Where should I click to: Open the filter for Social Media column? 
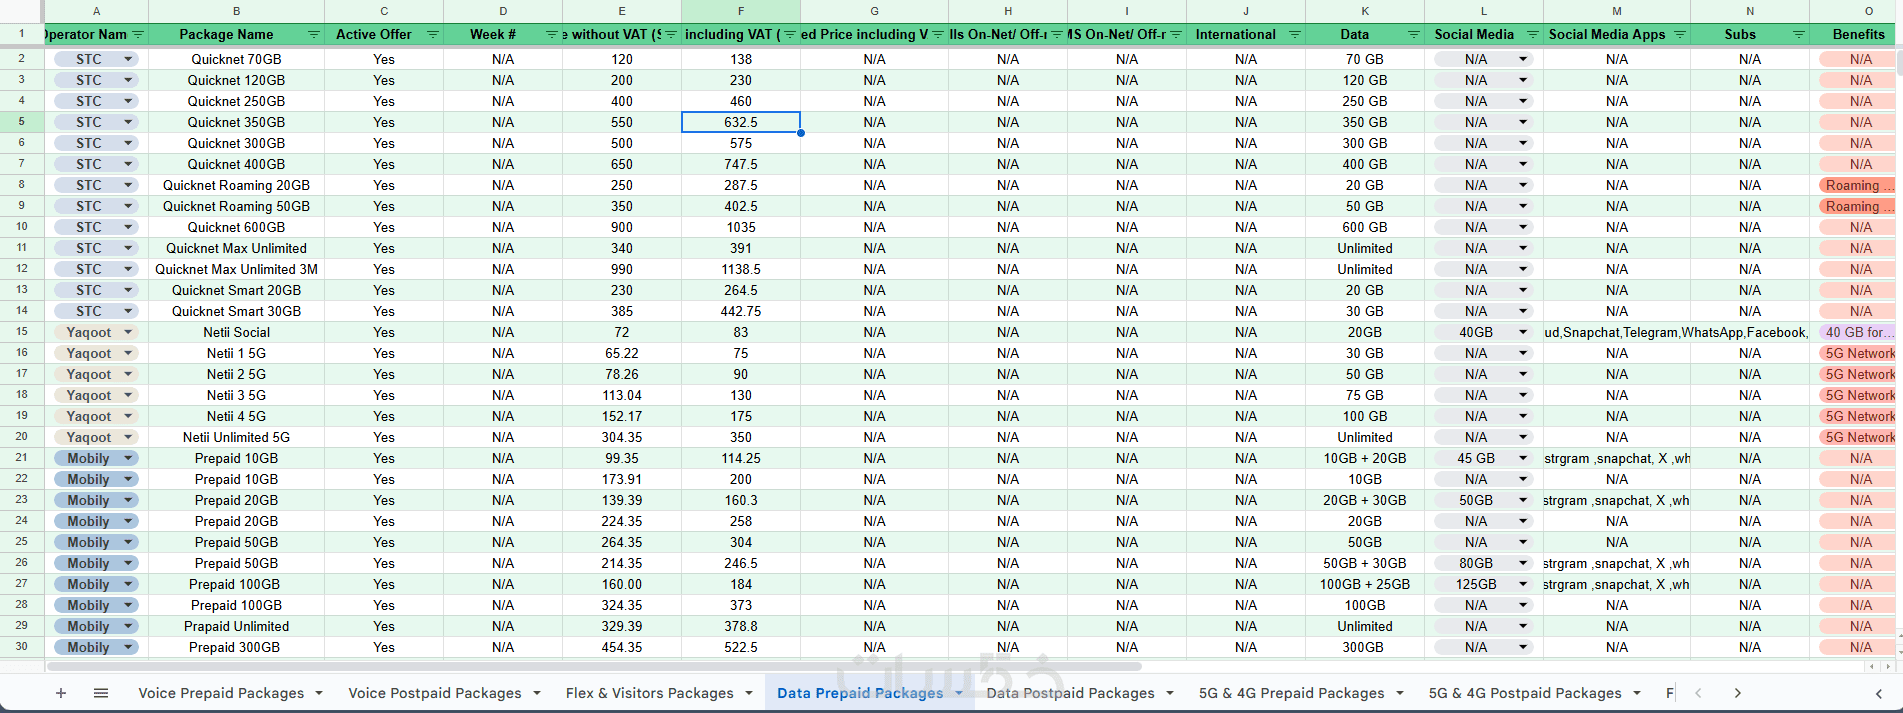1533,34
